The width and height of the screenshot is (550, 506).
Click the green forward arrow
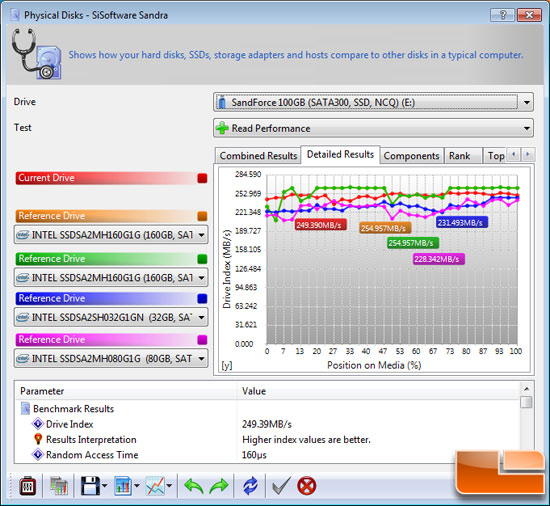click(x=219, y=486)
